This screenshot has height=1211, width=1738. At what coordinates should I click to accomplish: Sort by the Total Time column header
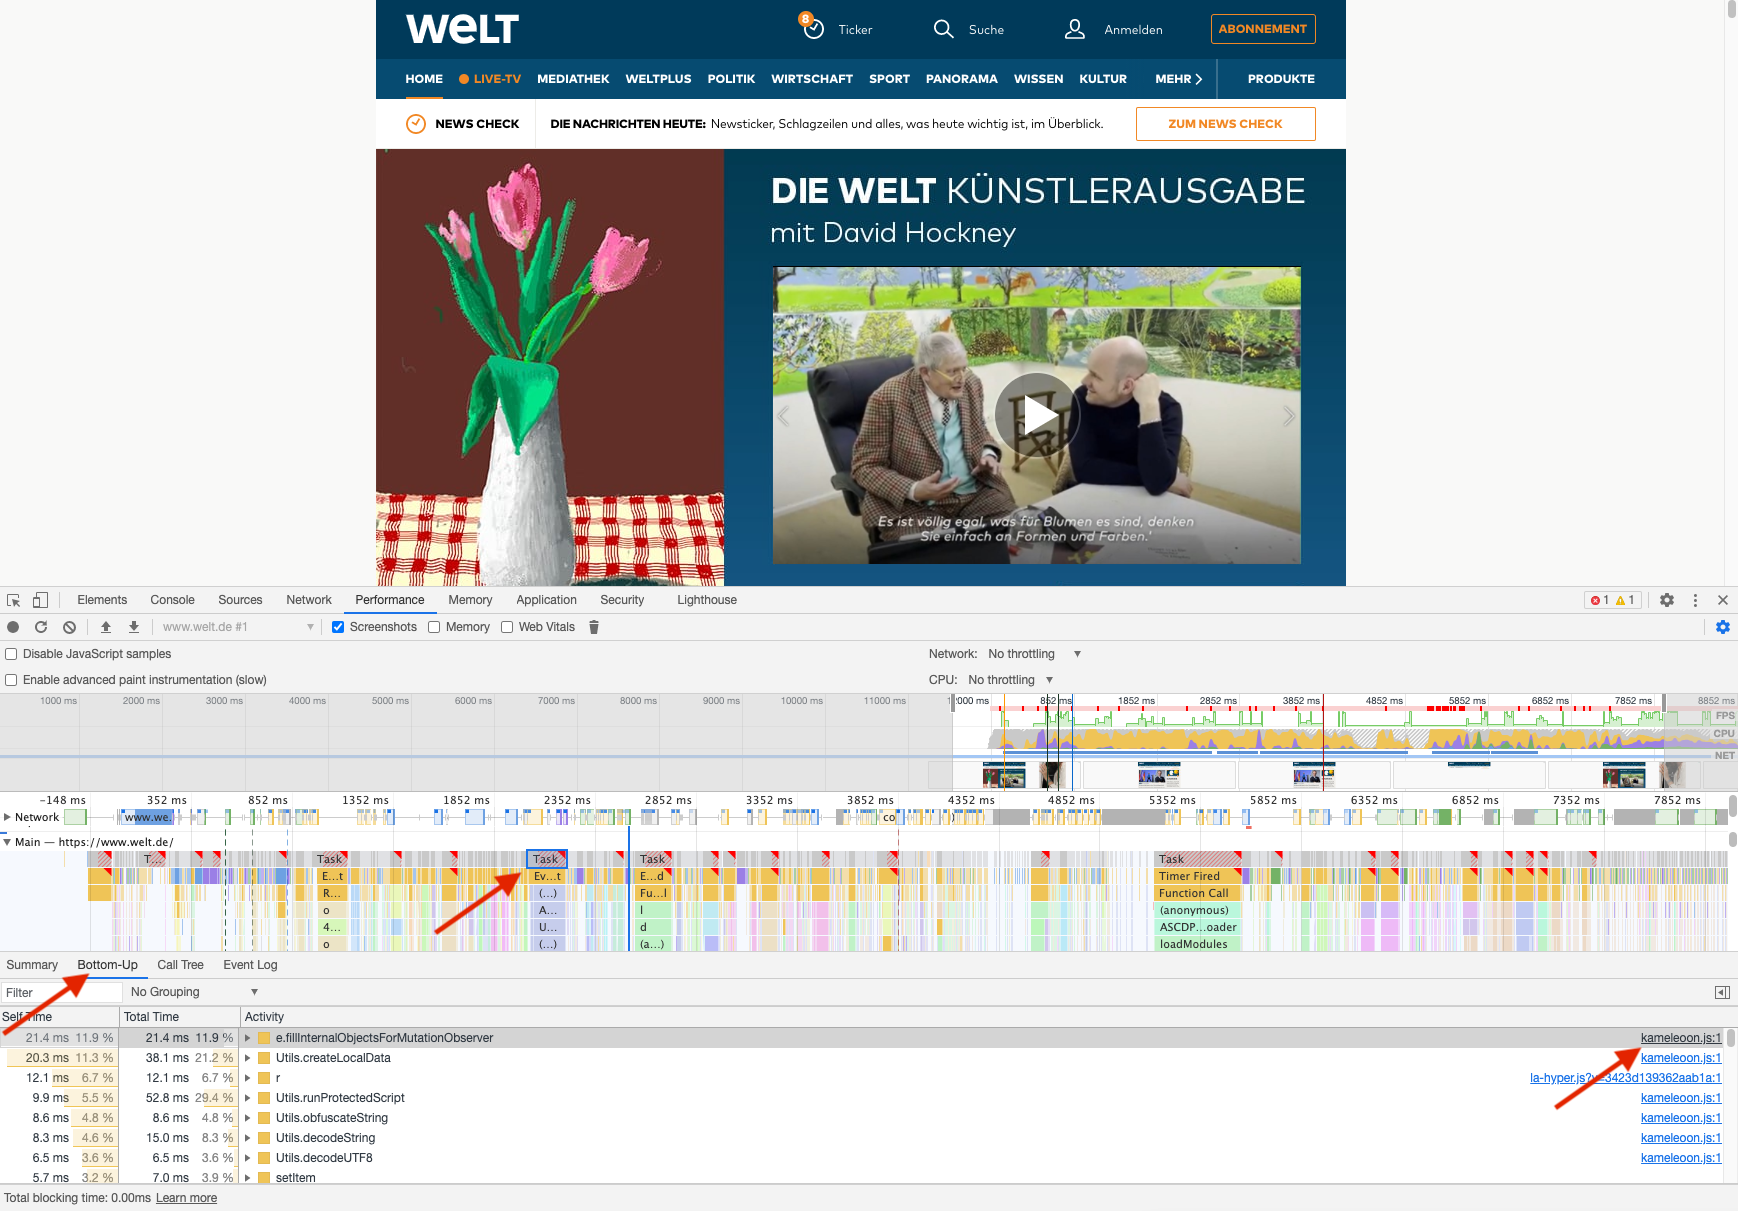(180, 1017)
